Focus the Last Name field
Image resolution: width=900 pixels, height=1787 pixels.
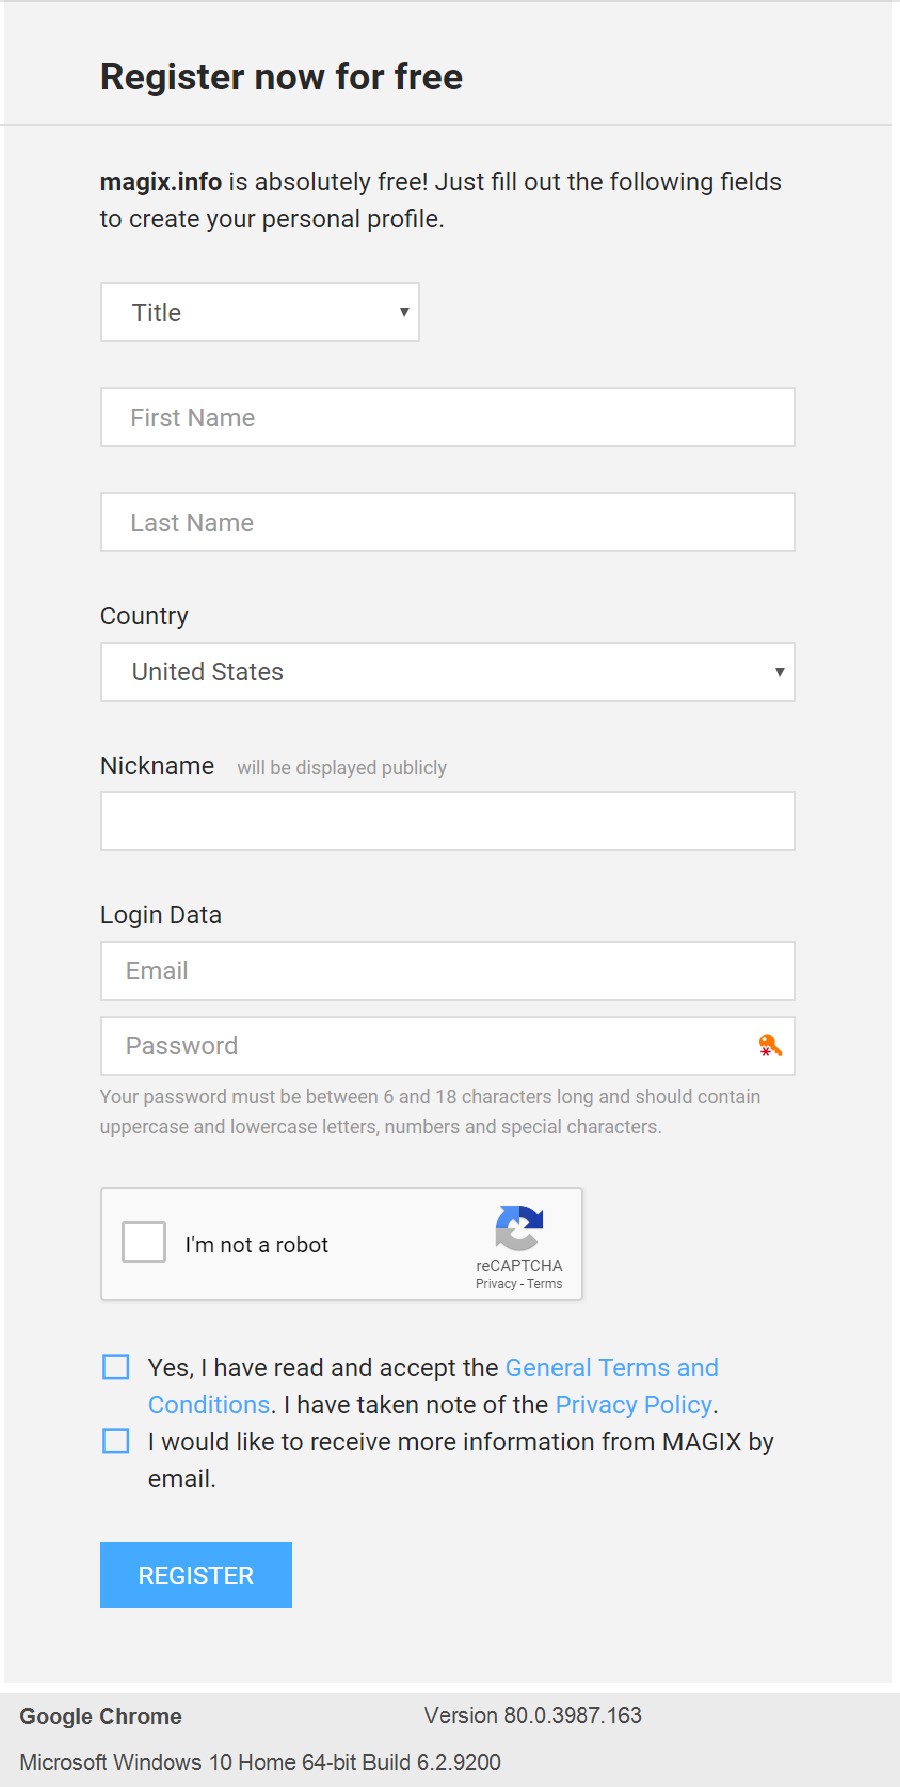point(448,522)
